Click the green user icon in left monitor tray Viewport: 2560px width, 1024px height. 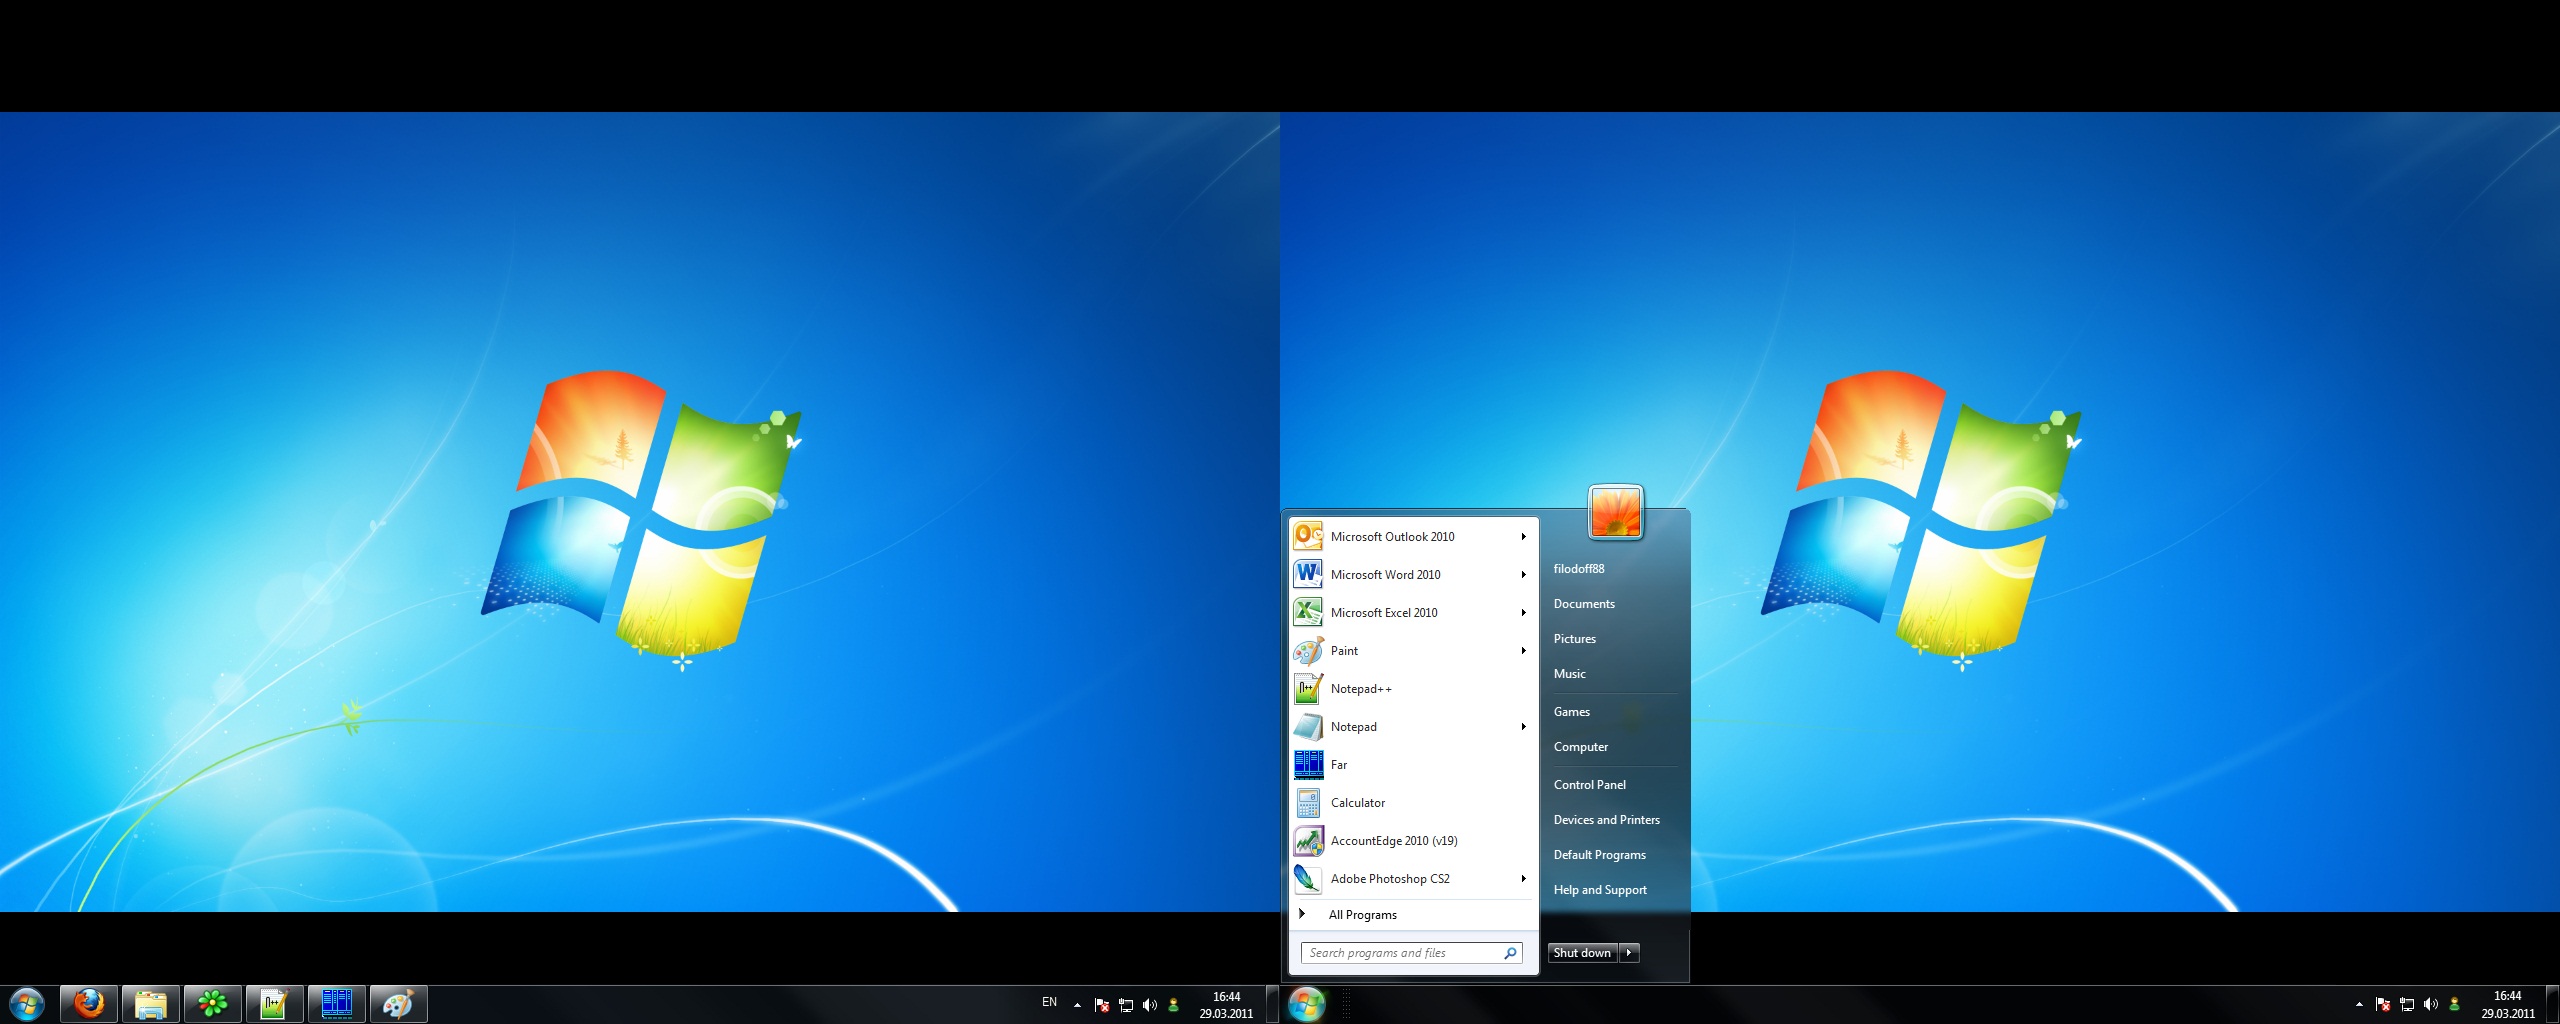pos(1174,1005)
